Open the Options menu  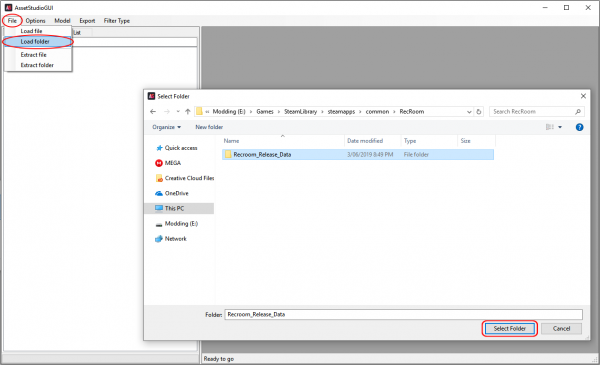36,21
